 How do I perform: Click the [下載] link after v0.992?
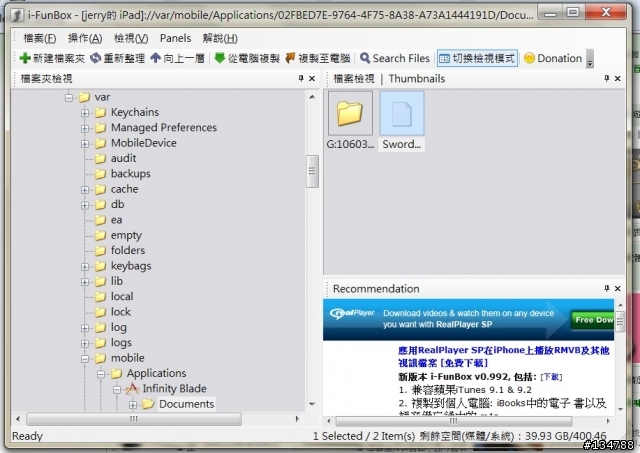click(x=551, y=377)
